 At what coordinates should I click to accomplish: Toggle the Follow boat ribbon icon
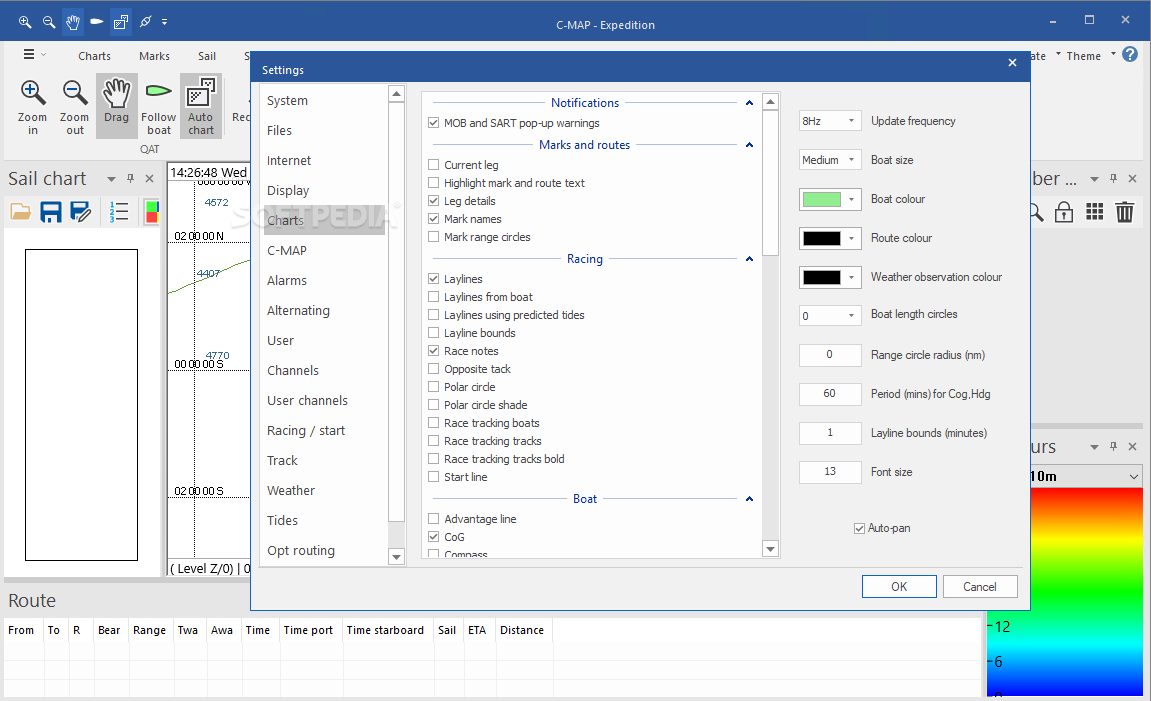point(159,106)
